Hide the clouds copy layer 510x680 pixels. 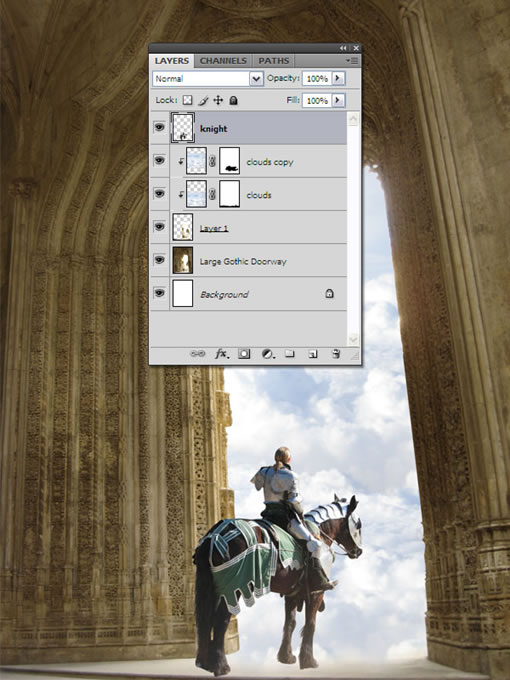(160, 160)
